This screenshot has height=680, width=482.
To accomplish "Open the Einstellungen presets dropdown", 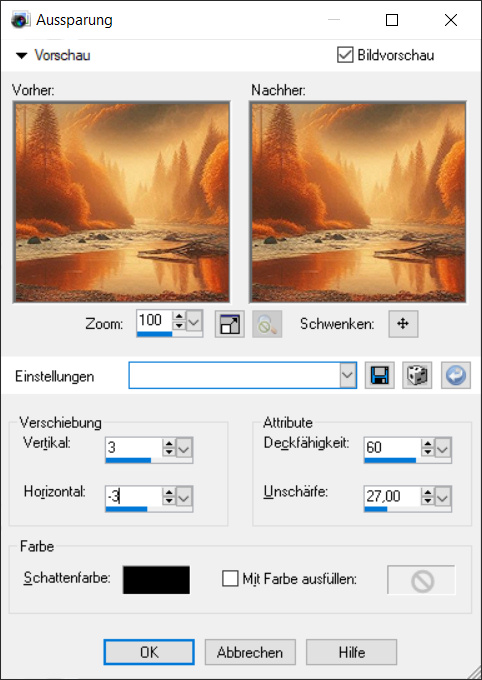I will point(348,375).
